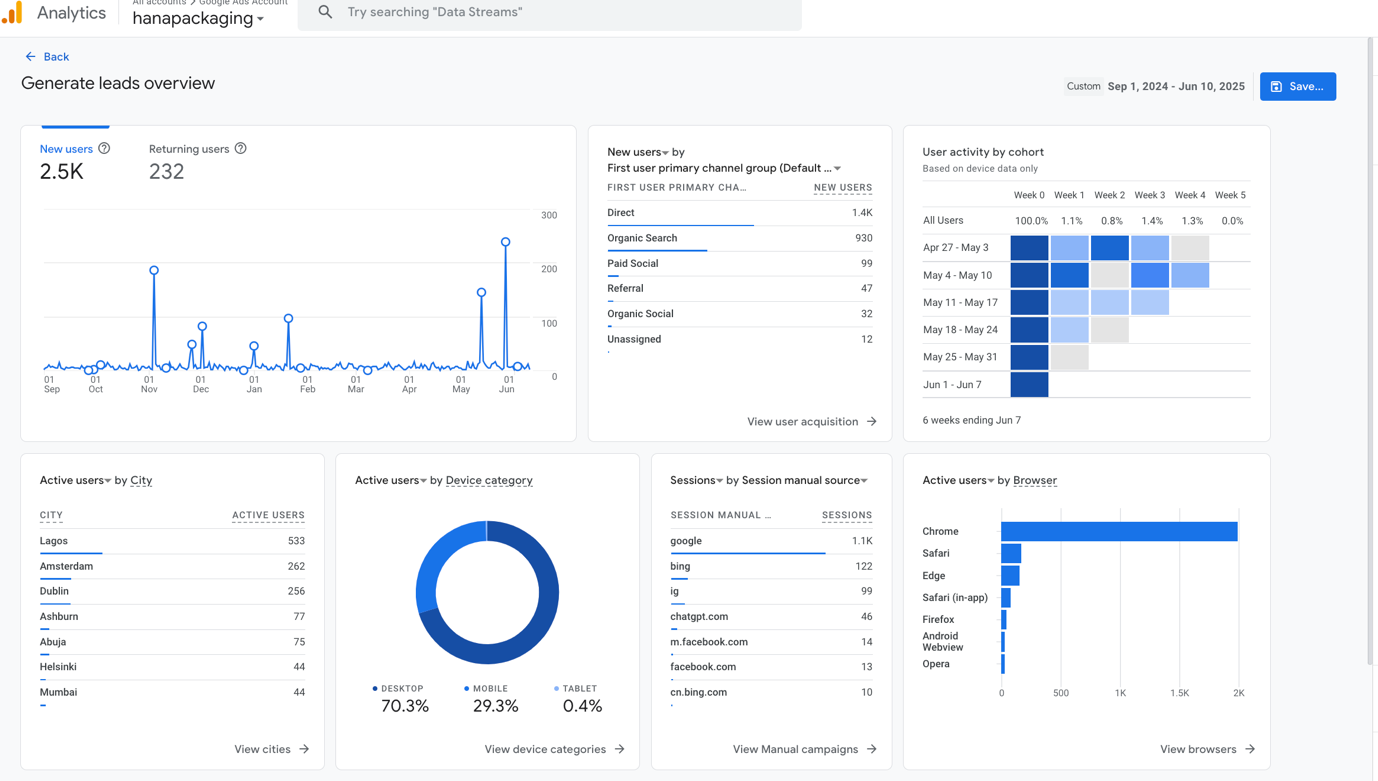This screenshot has height=781, width=1378.
Task: Change the Device category dimension dropdown
Action: click(x=489, y=480)
